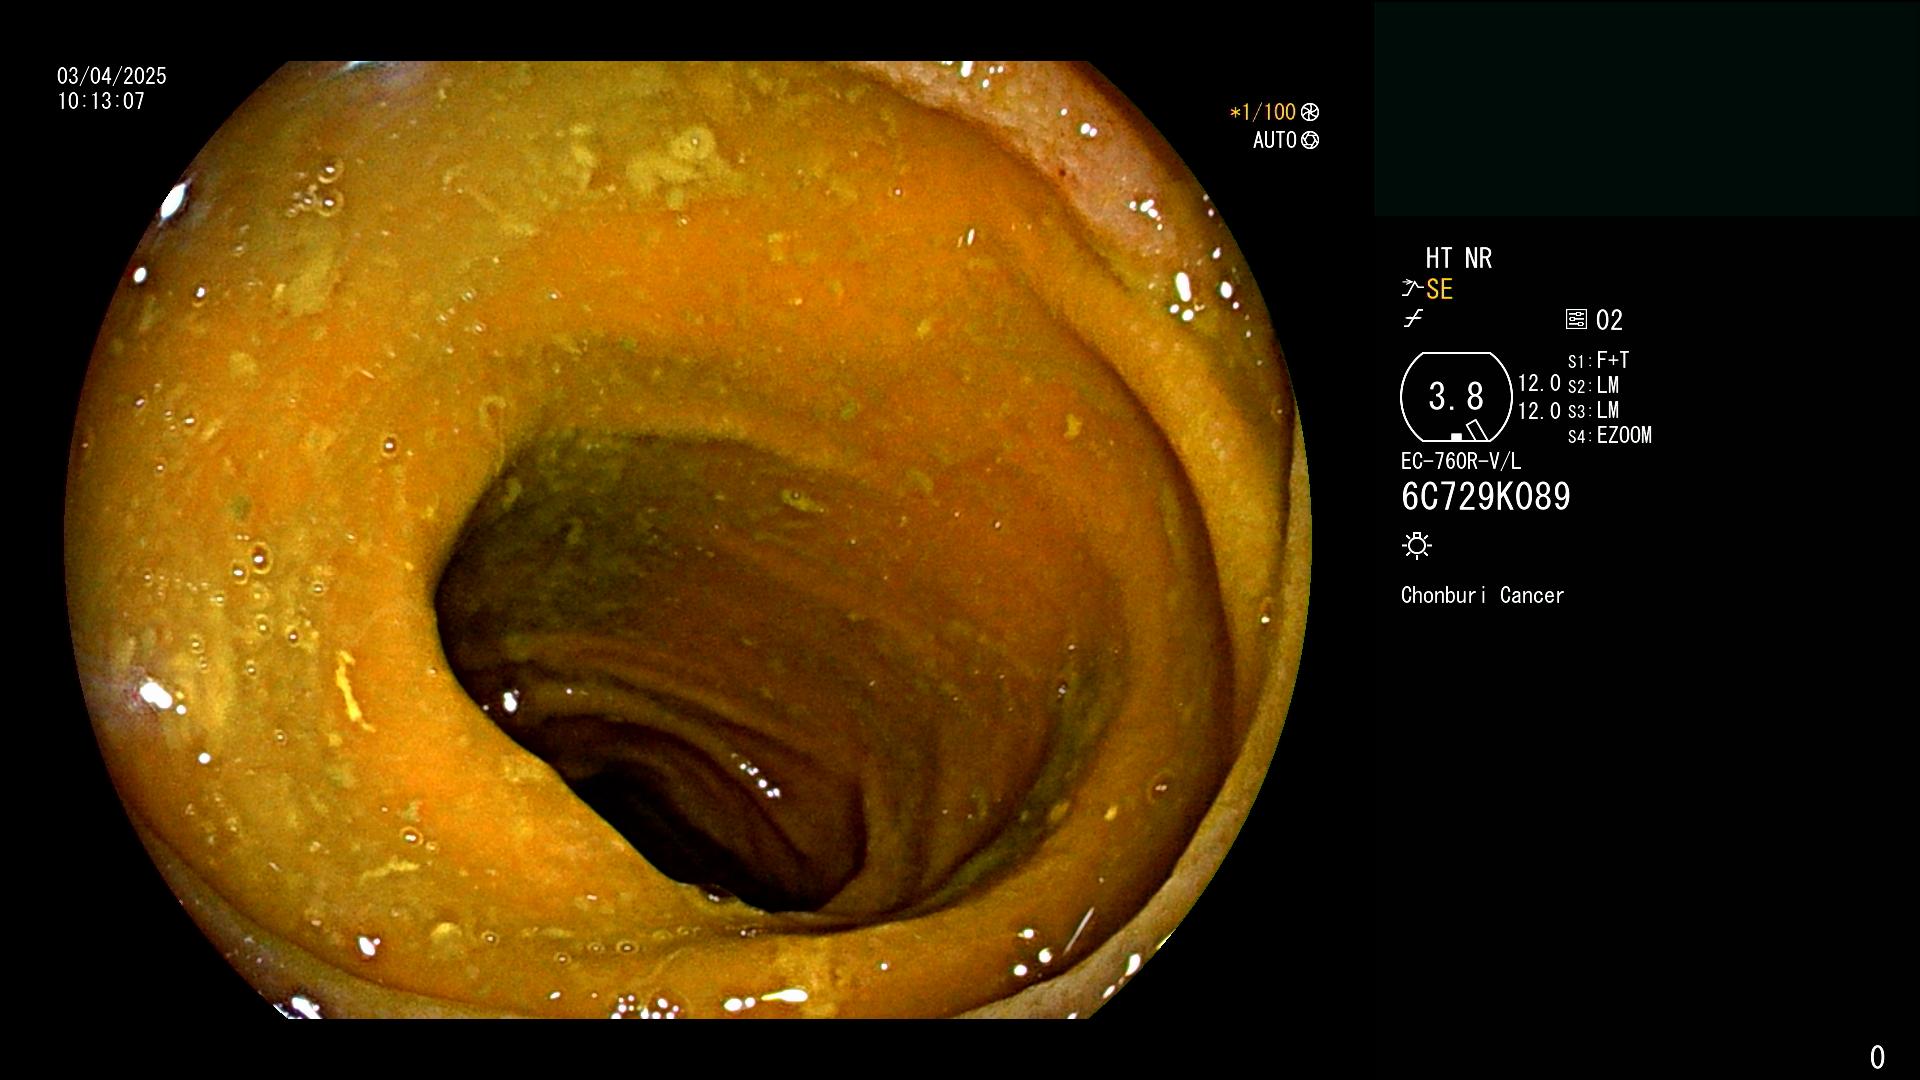Click the light source lamp icon
This screenshot has width=1920, height=1080.
coord(1417,546)
